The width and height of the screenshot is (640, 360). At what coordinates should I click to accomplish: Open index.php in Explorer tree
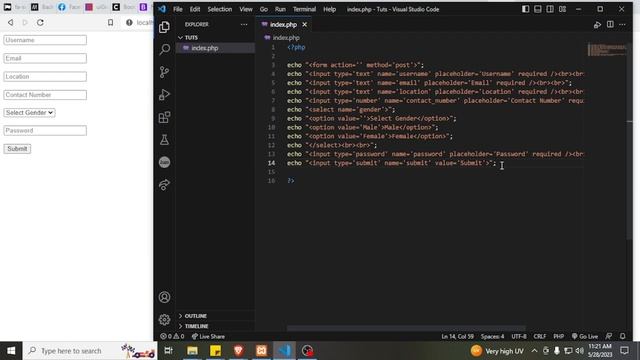coord(215,48)
